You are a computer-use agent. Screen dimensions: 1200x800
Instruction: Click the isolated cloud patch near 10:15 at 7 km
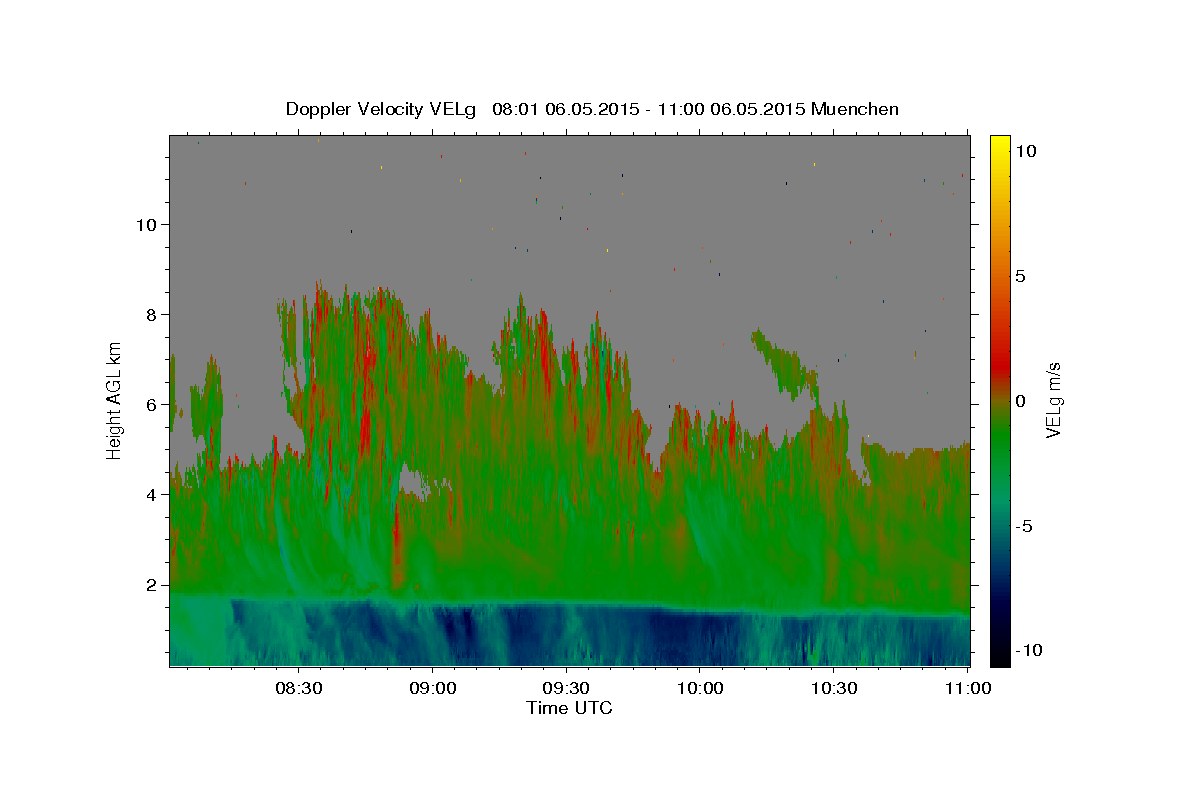785,363
